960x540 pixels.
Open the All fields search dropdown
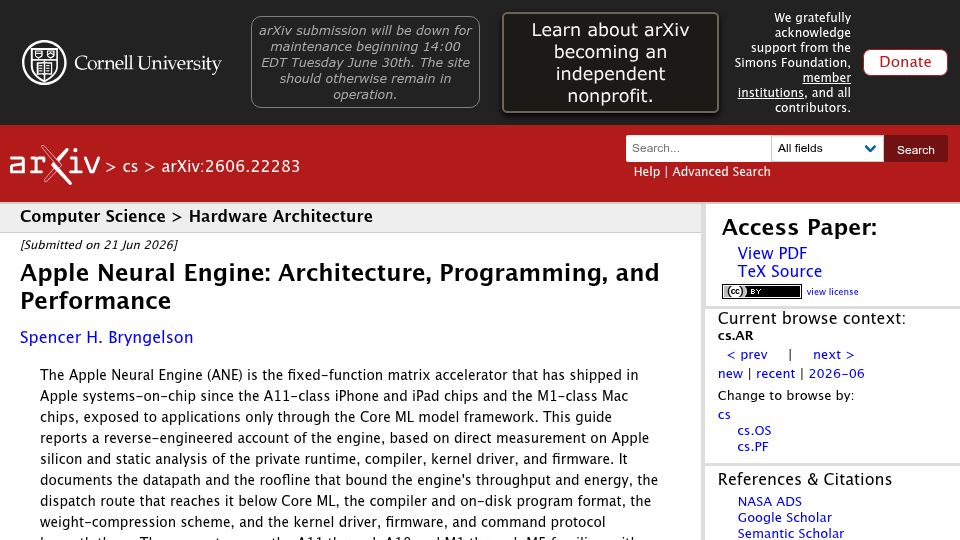(827, 148)
